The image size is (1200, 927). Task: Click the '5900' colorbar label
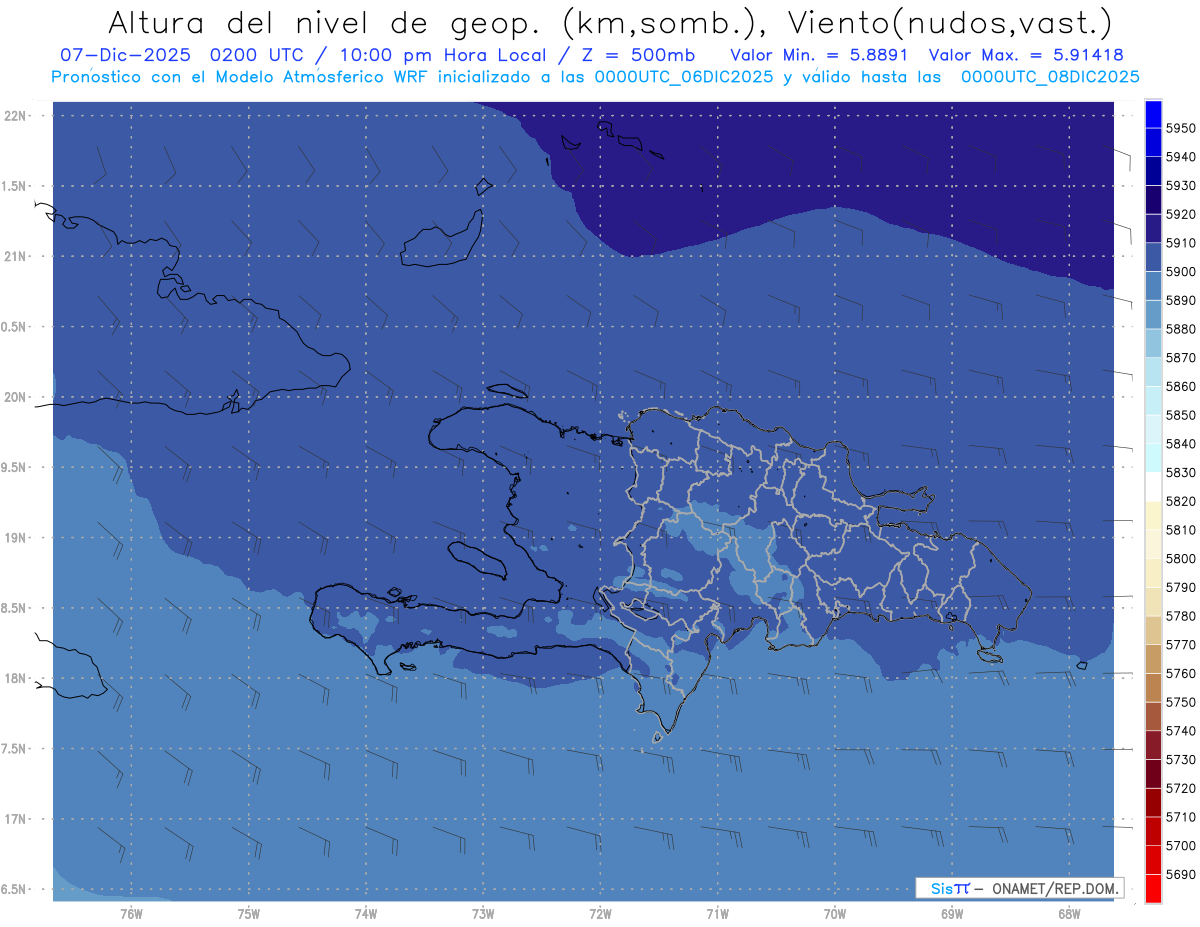coord(1181,271)
